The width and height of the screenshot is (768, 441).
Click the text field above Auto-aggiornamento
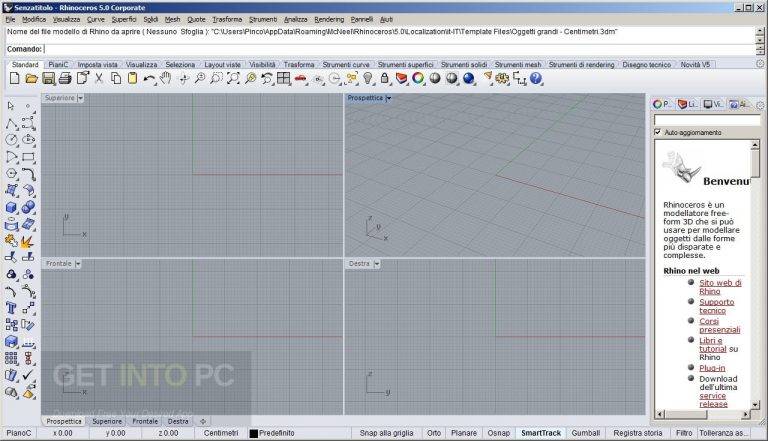(x=707, y=120)
